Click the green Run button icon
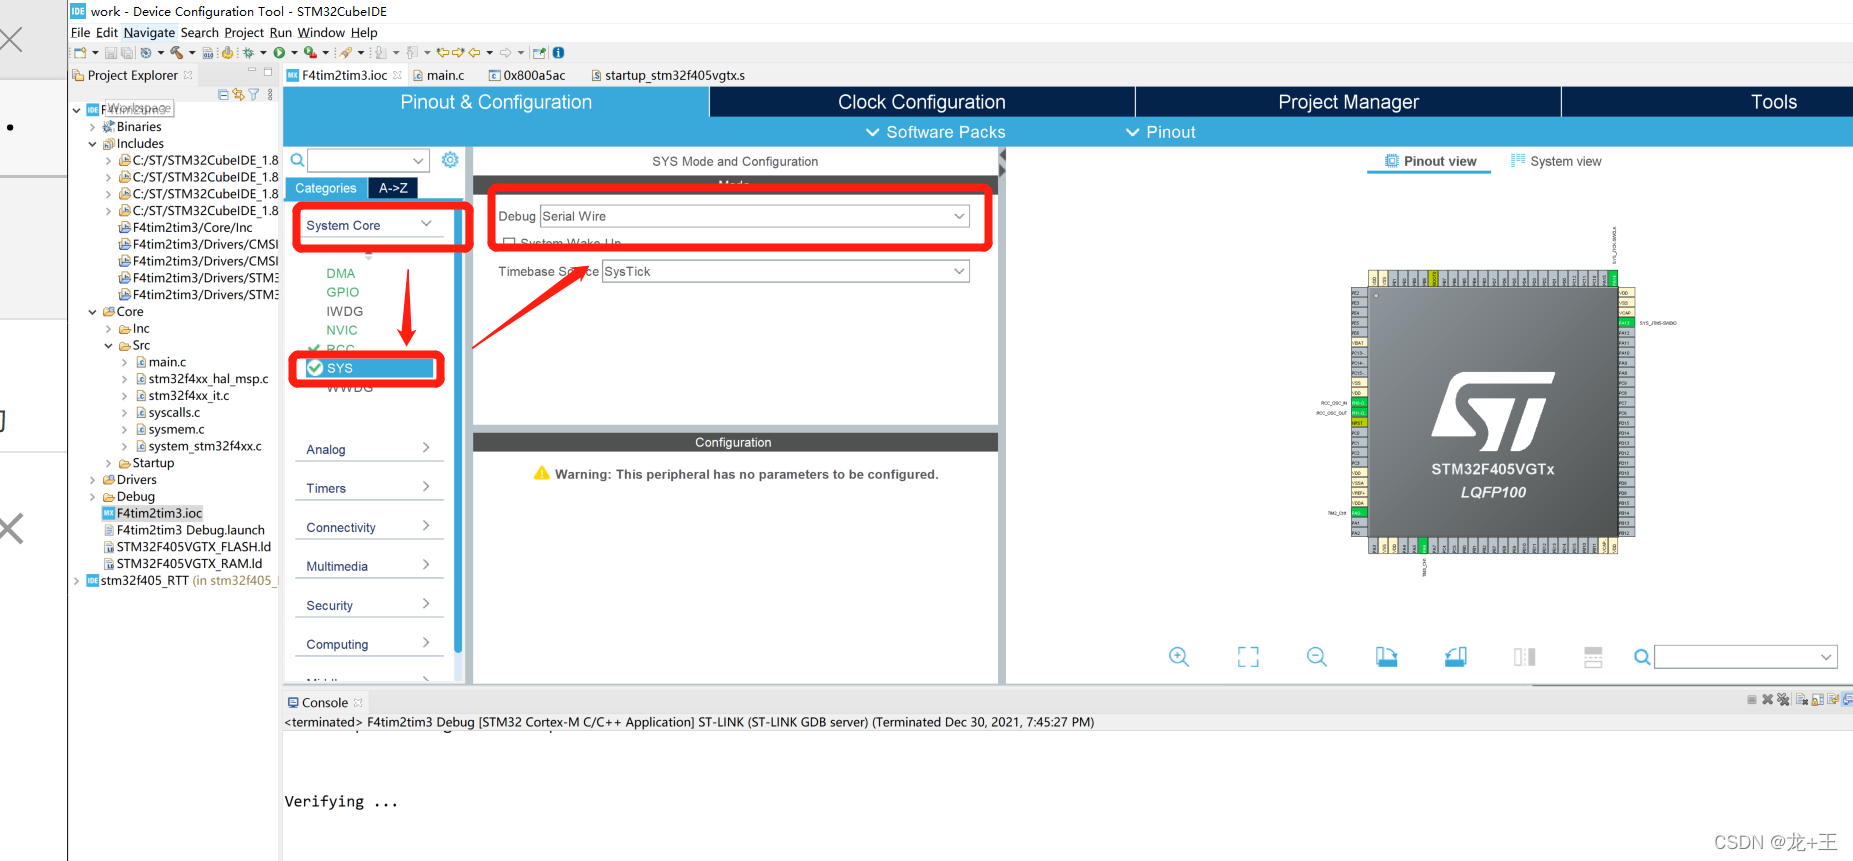Image resolution: width=1853 pixels, height=861 pixels. 279,53
